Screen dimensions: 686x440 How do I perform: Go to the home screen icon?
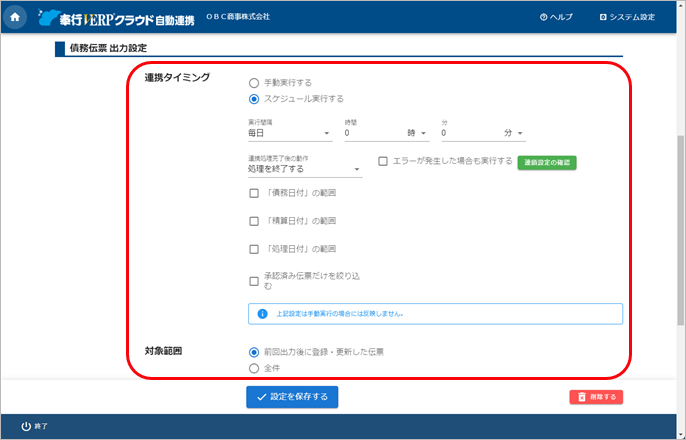coord(15,17)
